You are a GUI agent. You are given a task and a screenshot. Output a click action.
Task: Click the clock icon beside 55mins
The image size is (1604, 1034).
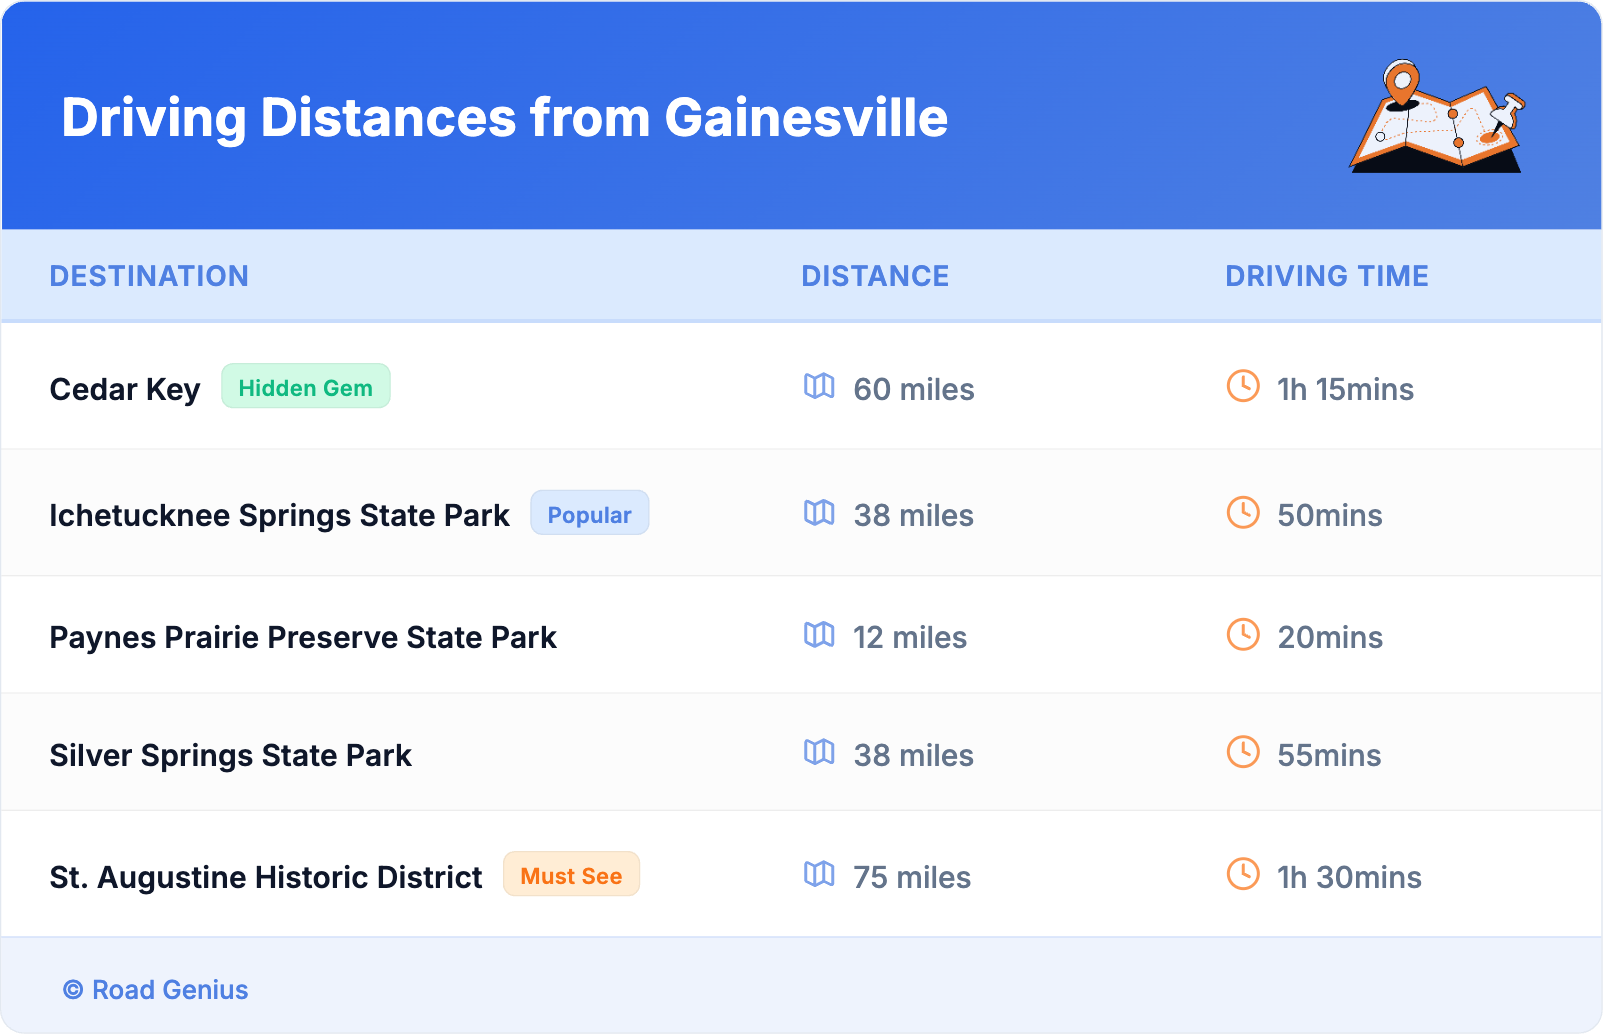click(x=1243, y=753)
